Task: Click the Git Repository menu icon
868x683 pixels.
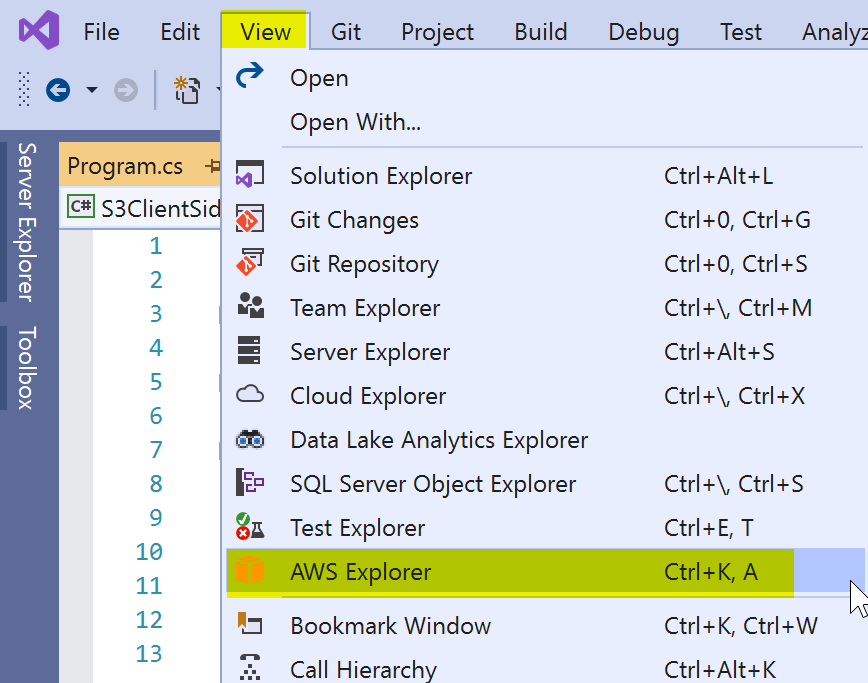Action: click(249, 263)
